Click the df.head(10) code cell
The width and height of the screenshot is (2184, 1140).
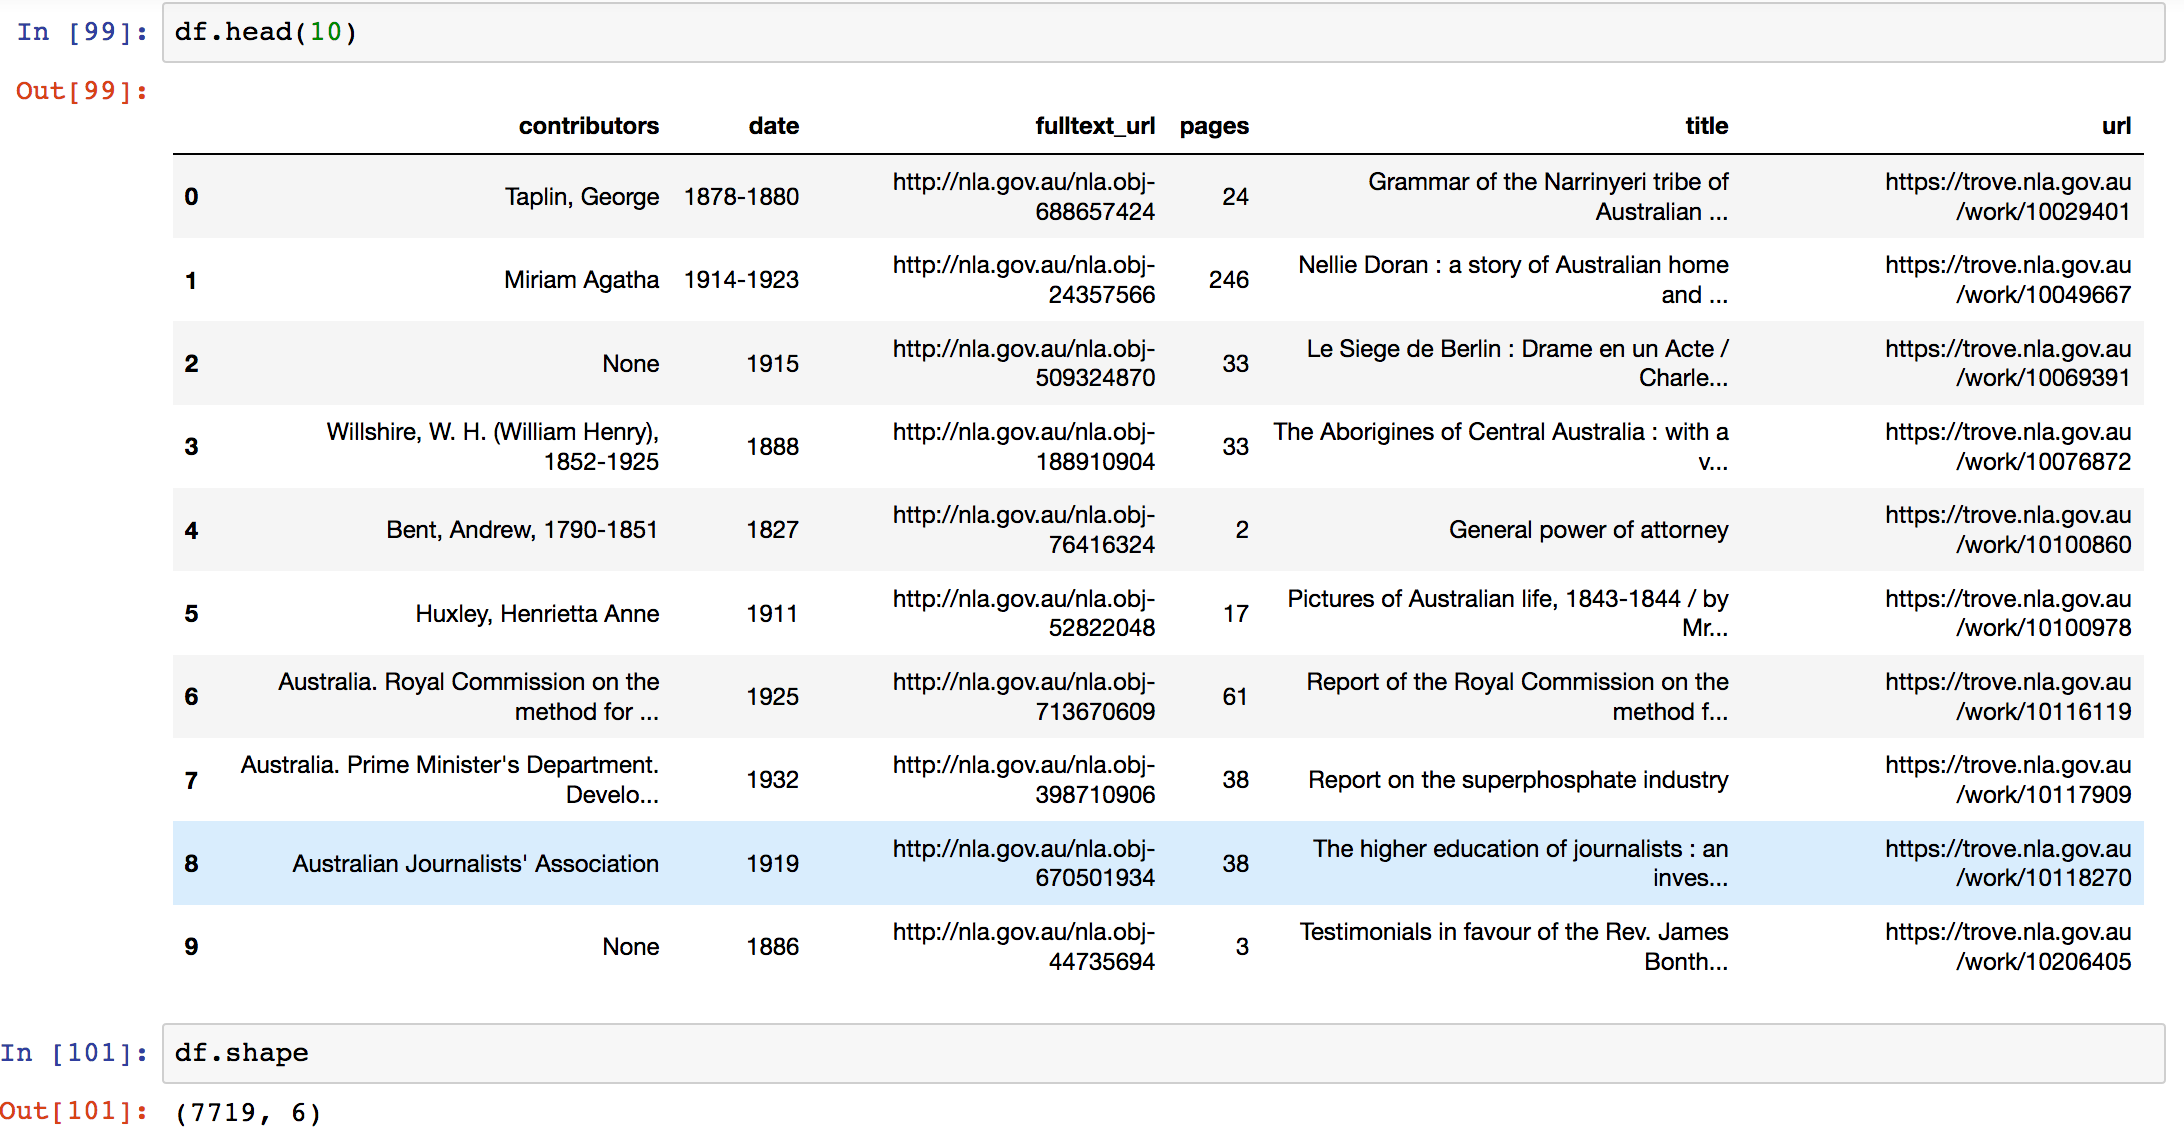[1163, 32]
